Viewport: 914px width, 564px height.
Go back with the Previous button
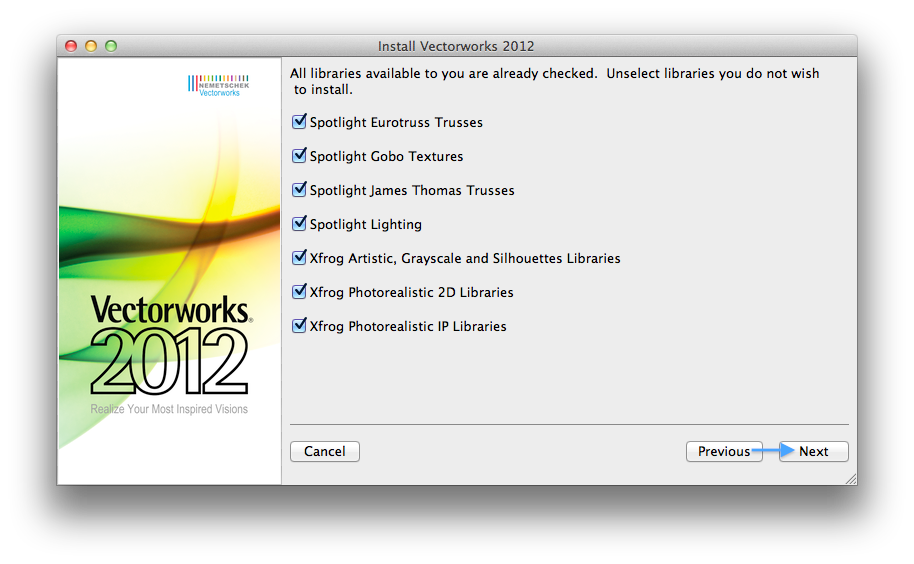pos(724,452)
